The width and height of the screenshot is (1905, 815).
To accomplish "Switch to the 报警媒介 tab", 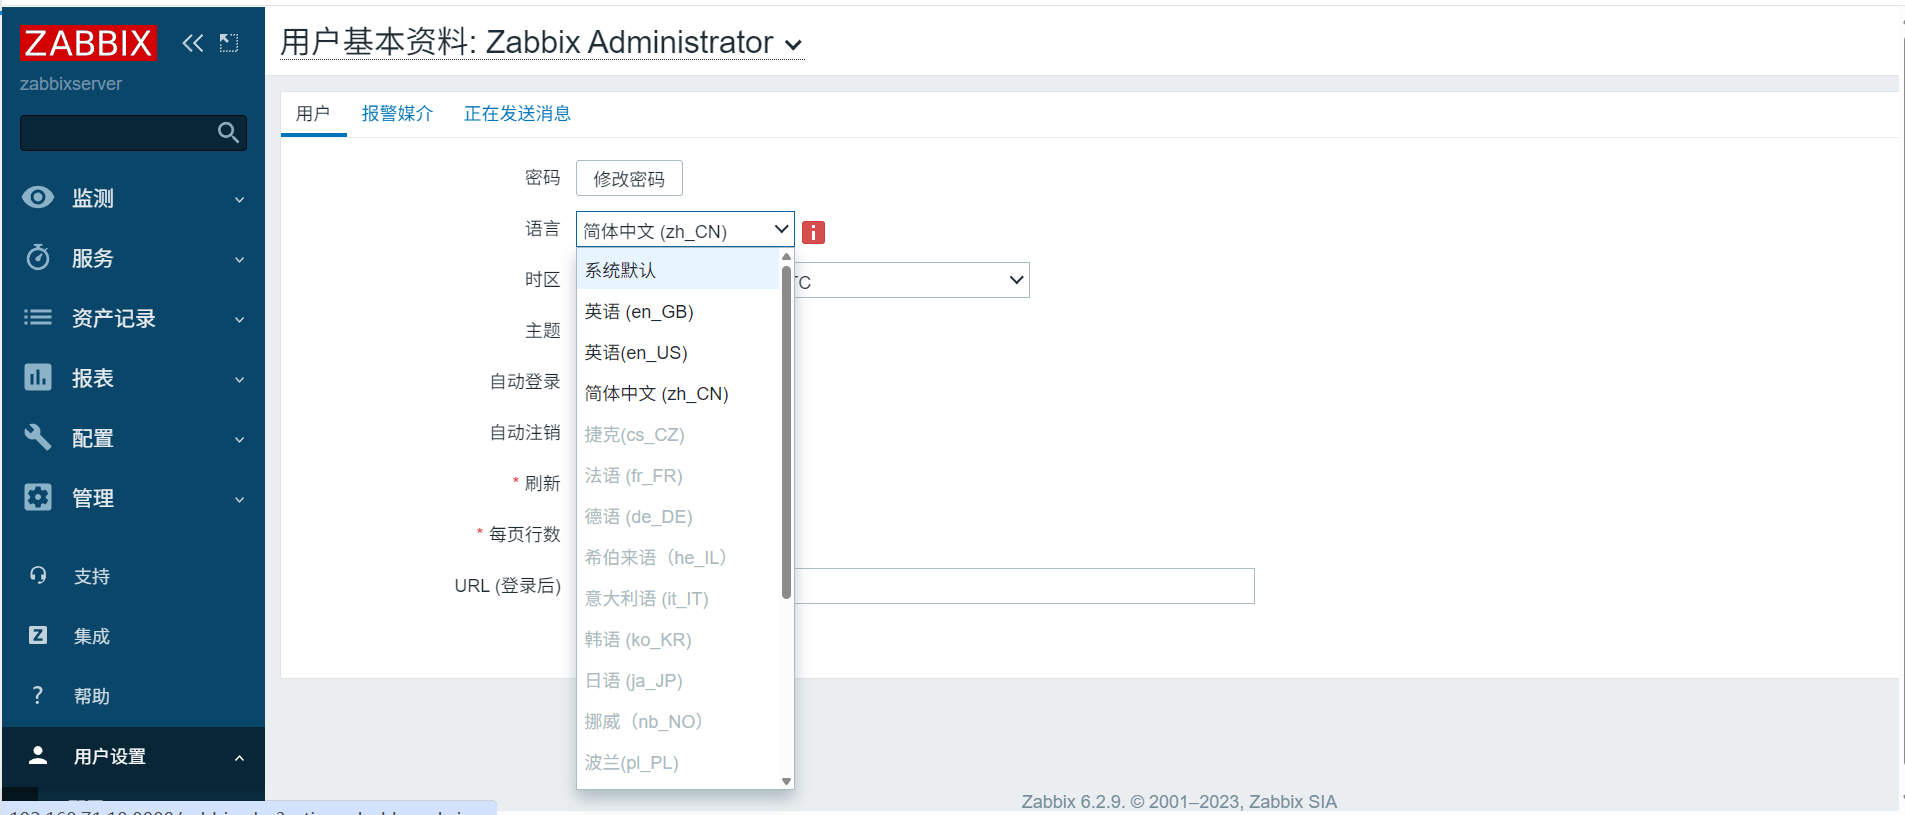I will [x=397, y=114].
